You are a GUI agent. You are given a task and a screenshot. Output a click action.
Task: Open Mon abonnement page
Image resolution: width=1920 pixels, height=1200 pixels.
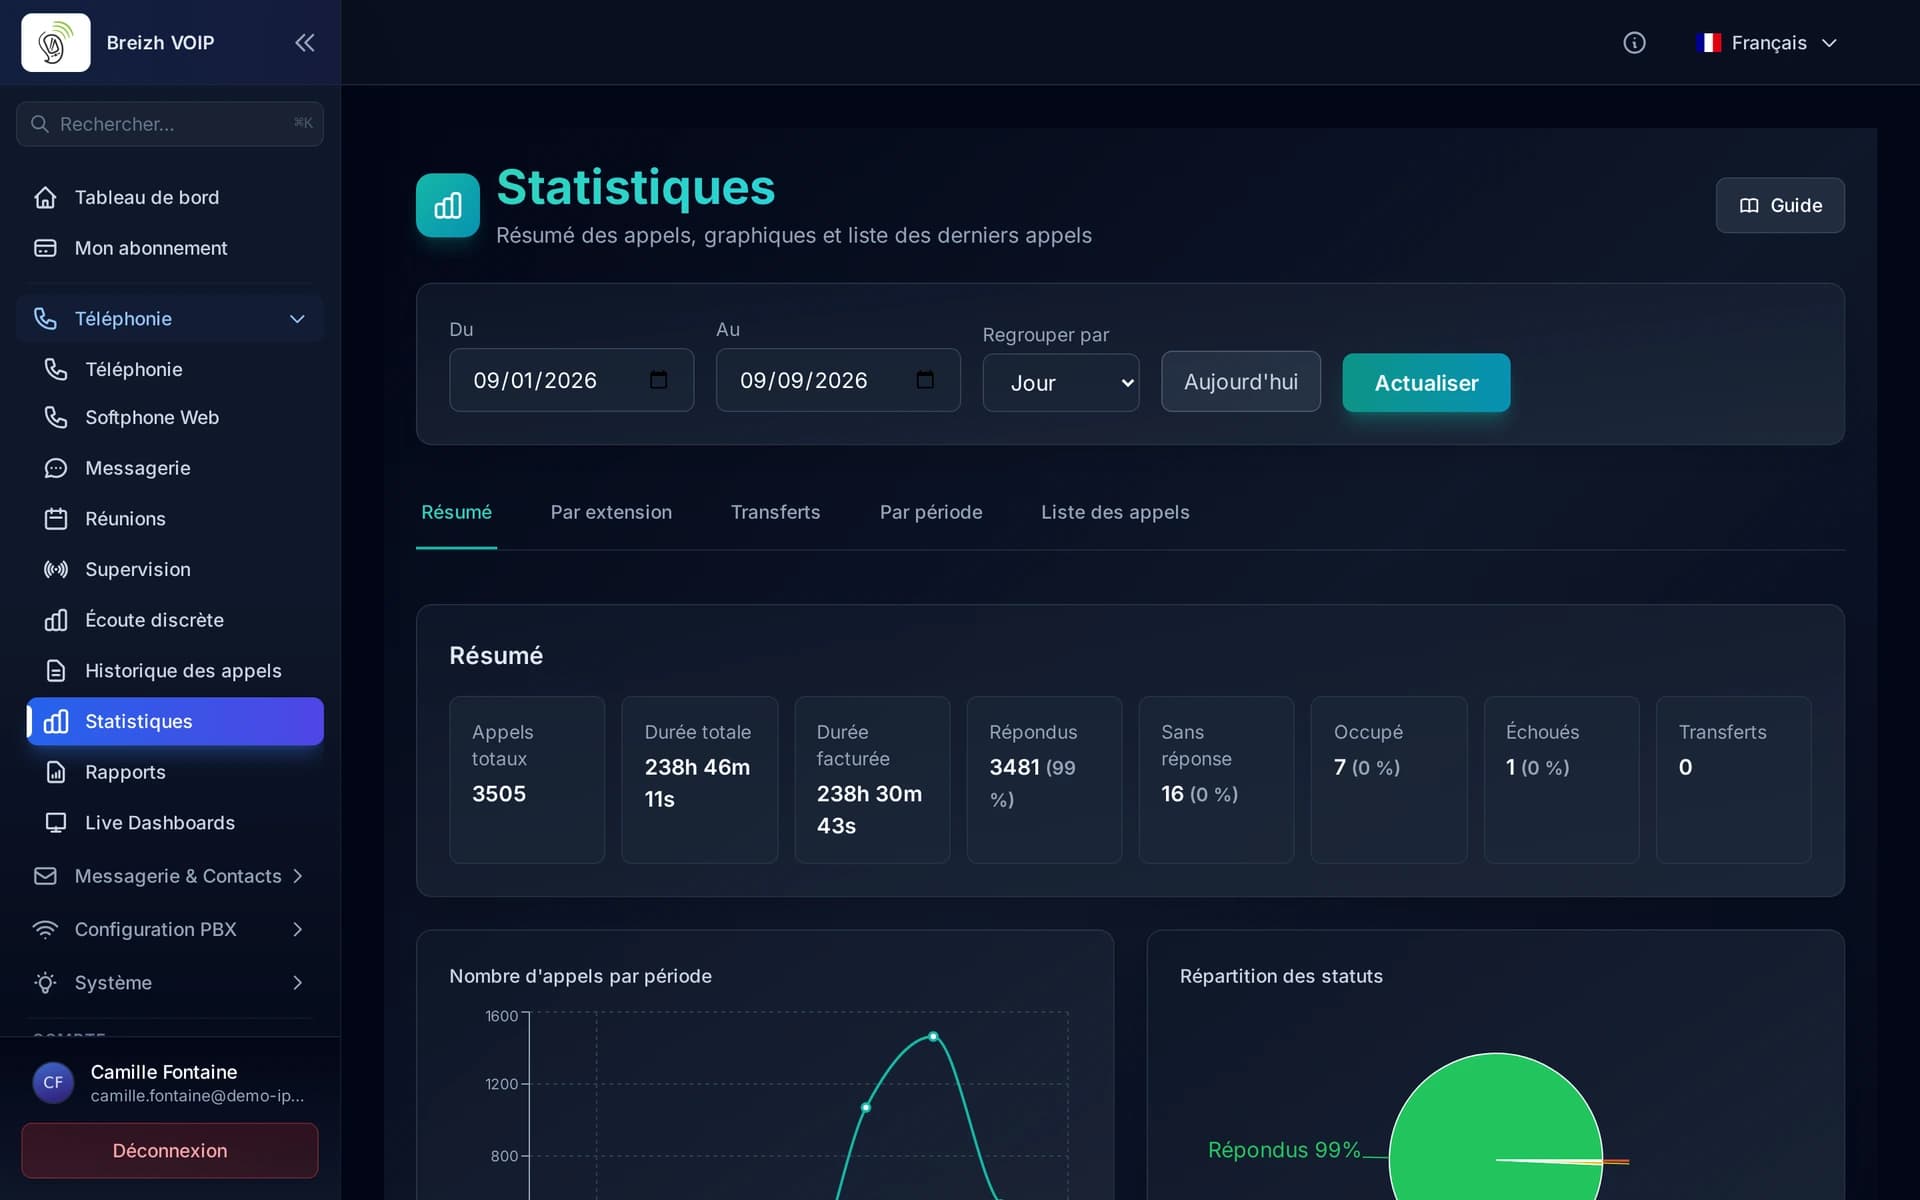click(x=170, y=248)
